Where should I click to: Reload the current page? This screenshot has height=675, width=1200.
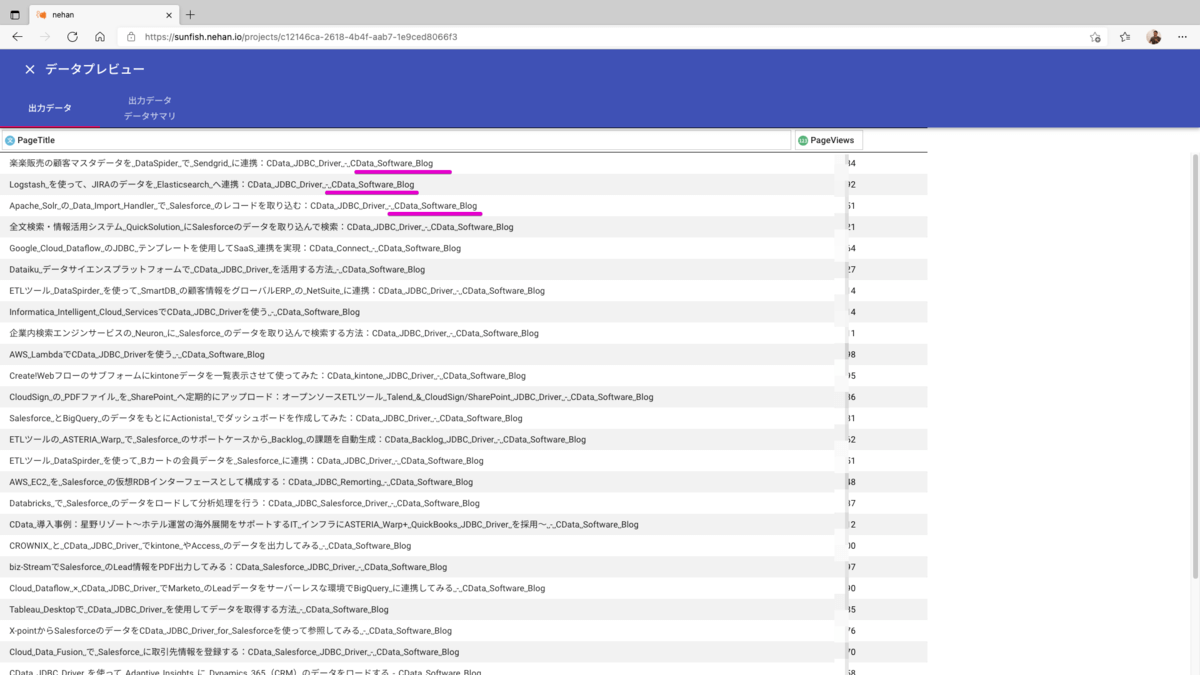72,37
